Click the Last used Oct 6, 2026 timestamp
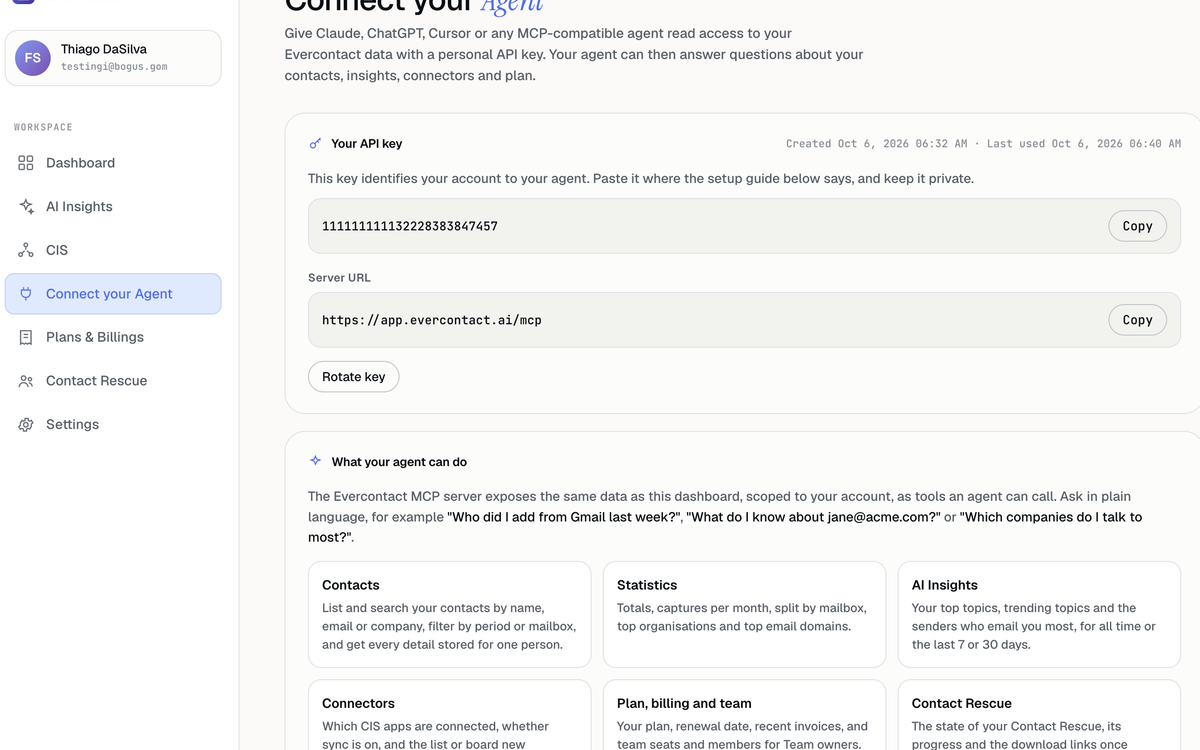 pyautogui.click(x=1084, y=144)
